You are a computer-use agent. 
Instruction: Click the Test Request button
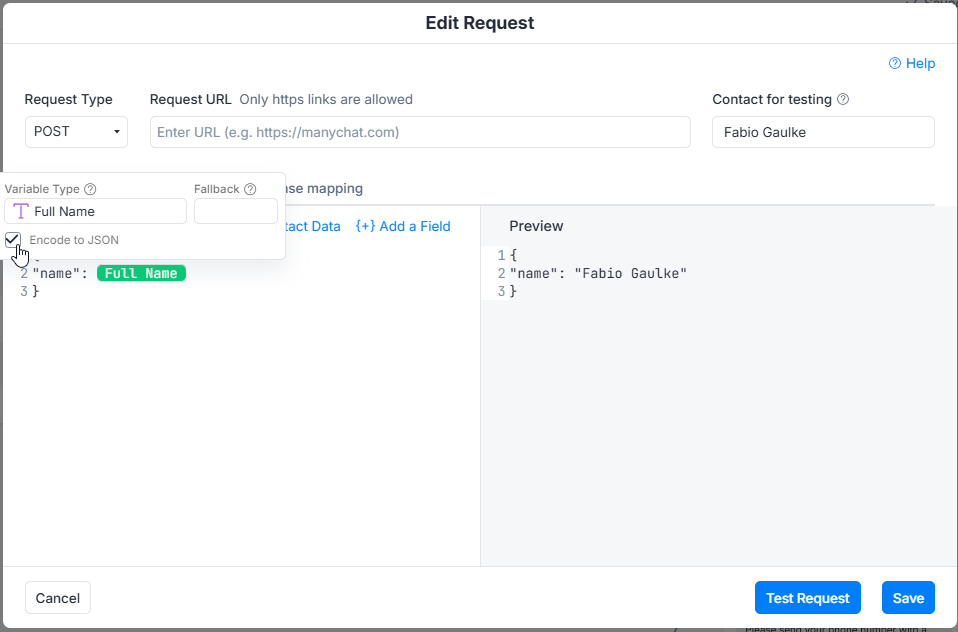coord(808,598)
